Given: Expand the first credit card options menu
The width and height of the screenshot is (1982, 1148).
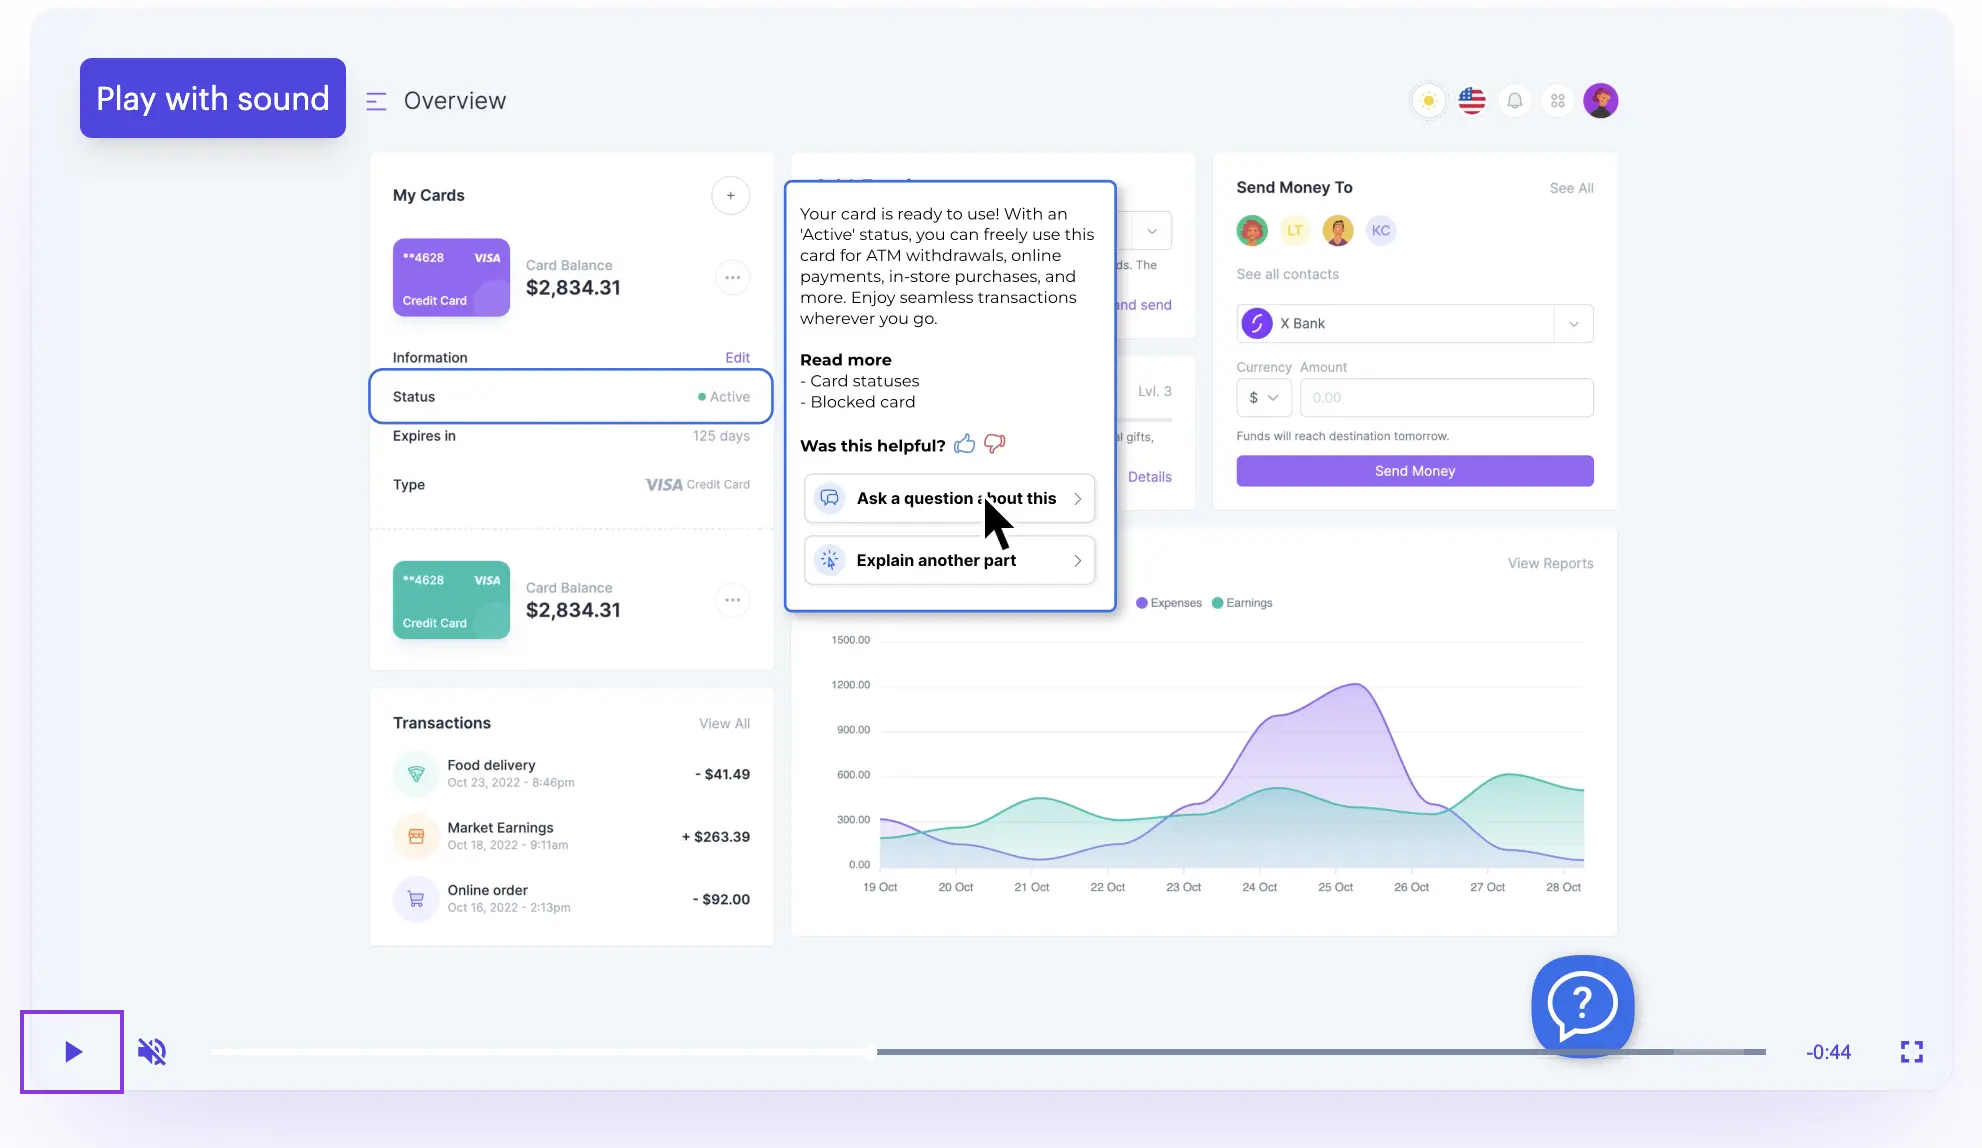Looking at the screenshot, I should pyautogui.click(x=731, y=276).
